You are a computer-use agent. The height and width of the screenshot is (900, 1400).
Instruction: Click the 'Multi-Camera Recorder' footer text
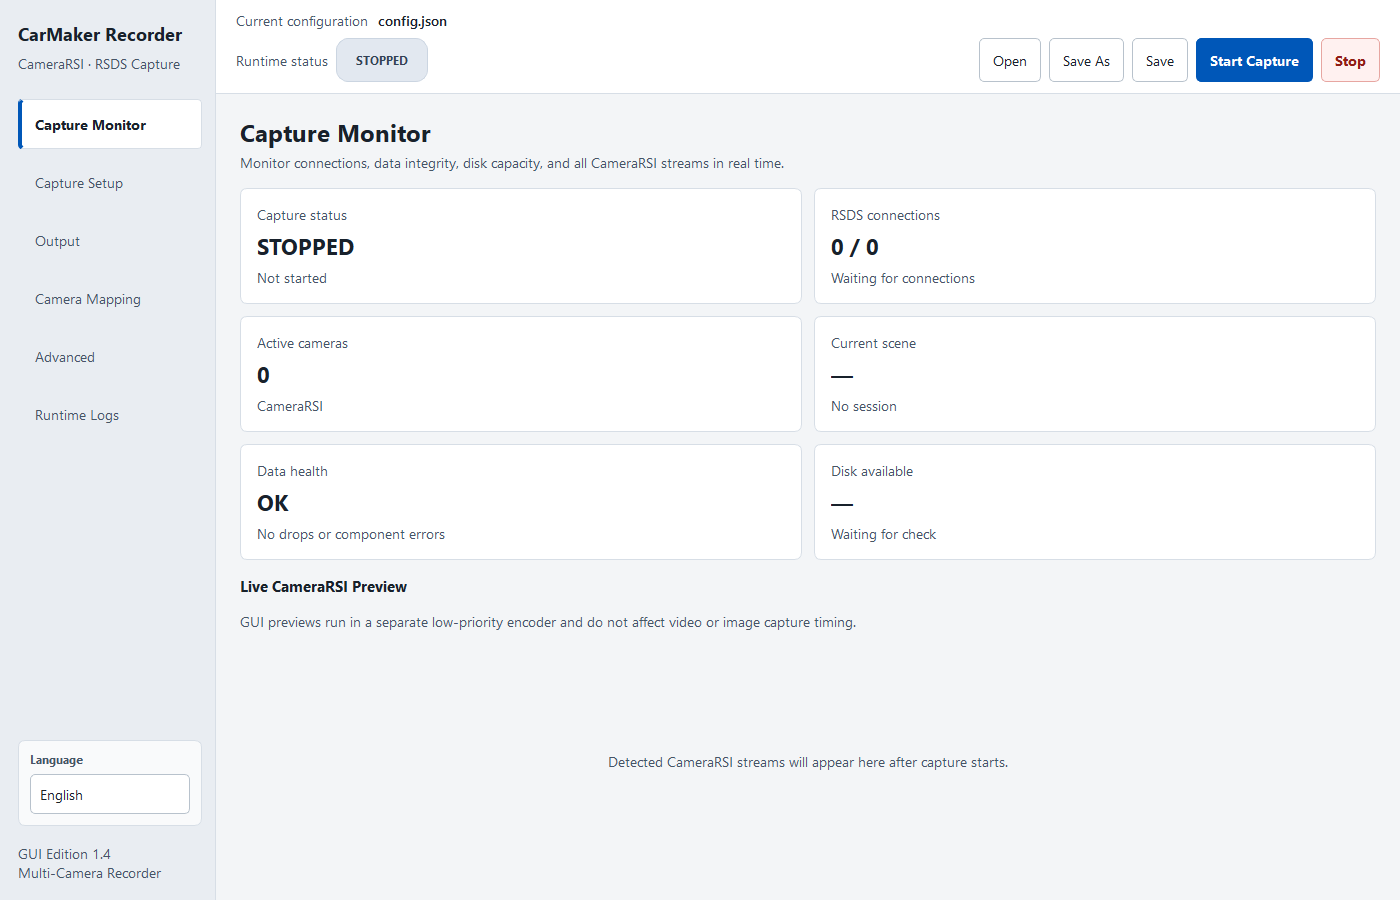pyautogui.click(x=89, y=873)
